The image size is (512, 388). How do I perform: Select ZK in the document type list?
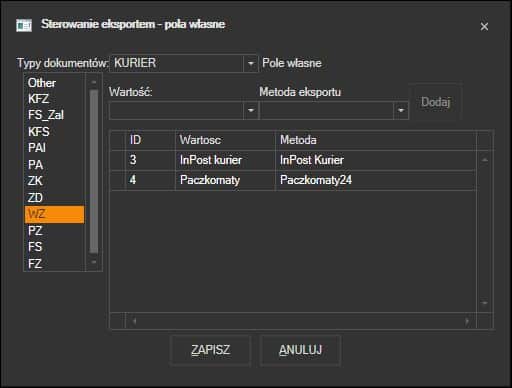click(54, 181)
